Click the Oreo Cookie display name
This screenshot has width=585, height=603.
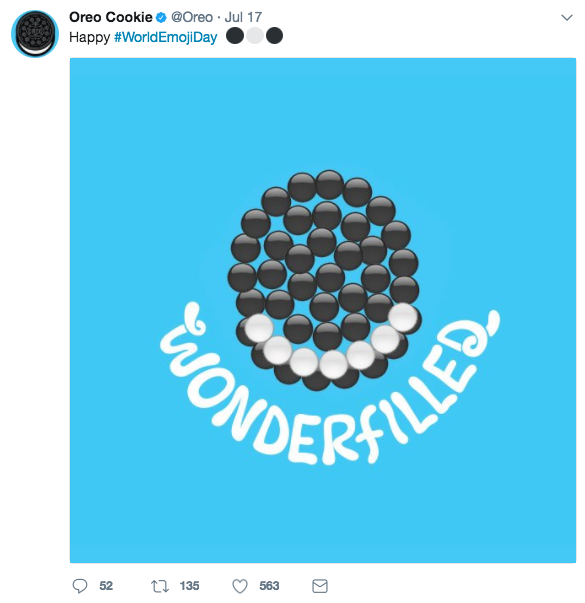111,17
